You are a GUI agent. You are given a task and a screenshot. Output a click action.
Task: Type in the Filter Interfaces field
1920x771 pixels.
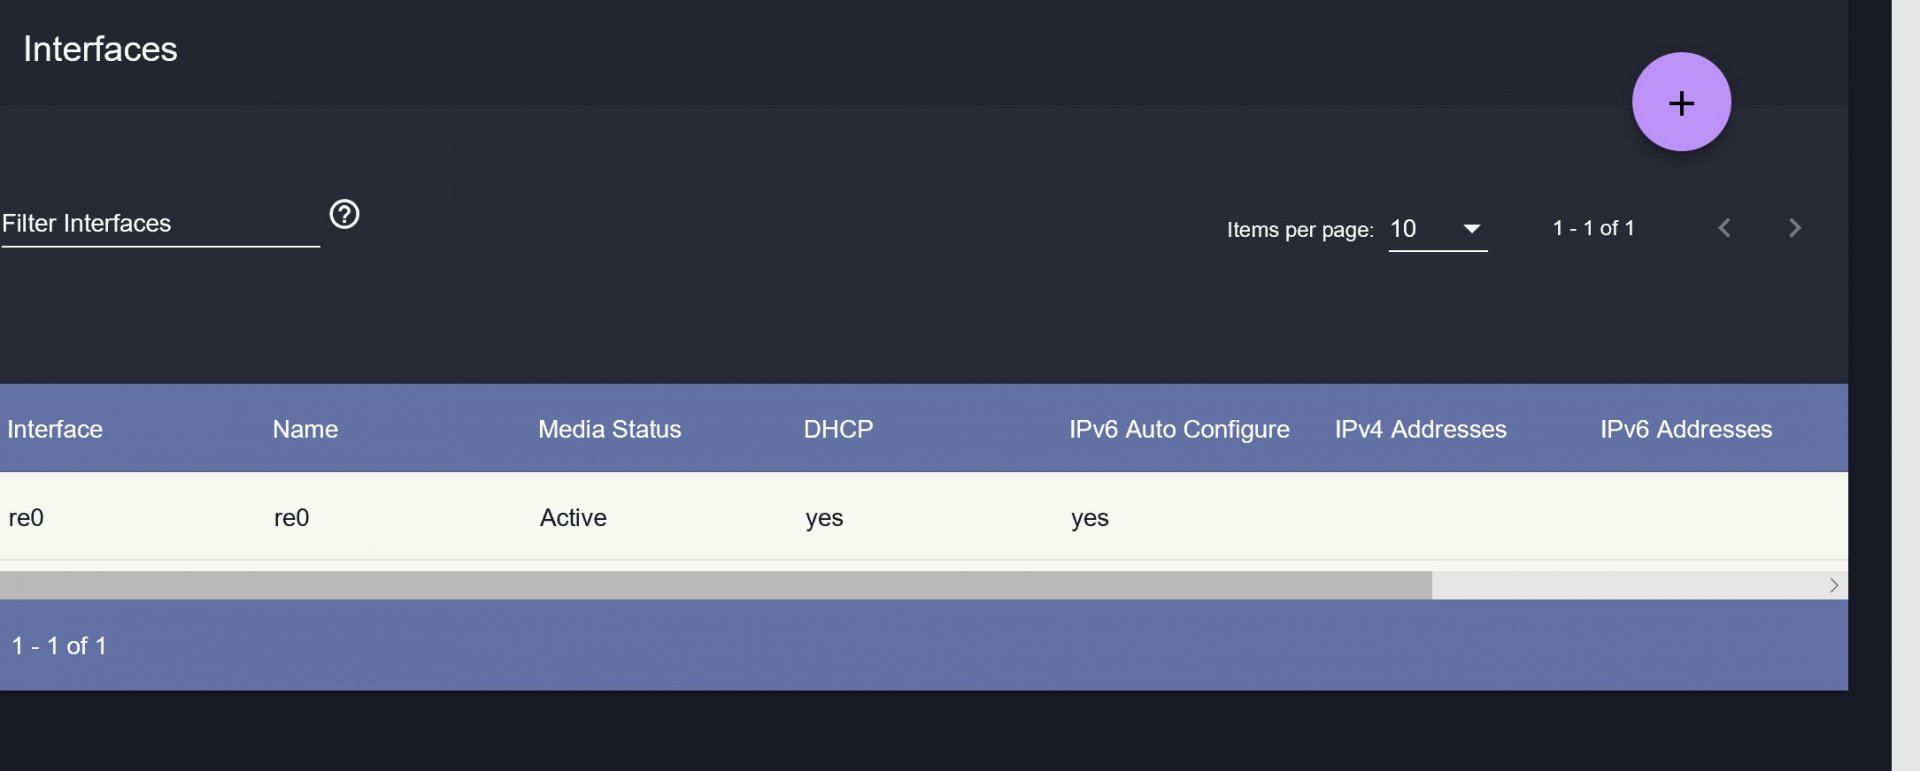(x=160, y=224)
